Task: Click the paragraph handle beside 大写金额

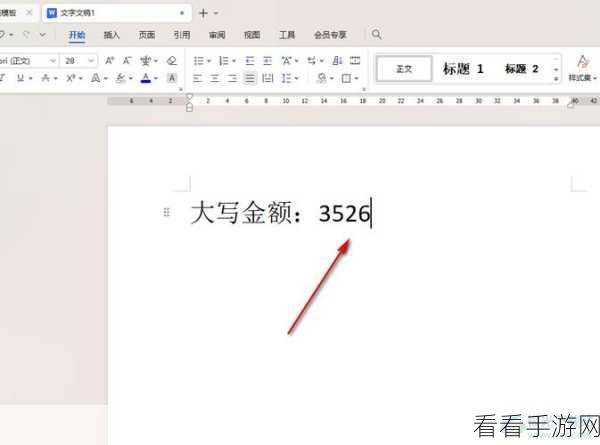Action: point(166,212)
